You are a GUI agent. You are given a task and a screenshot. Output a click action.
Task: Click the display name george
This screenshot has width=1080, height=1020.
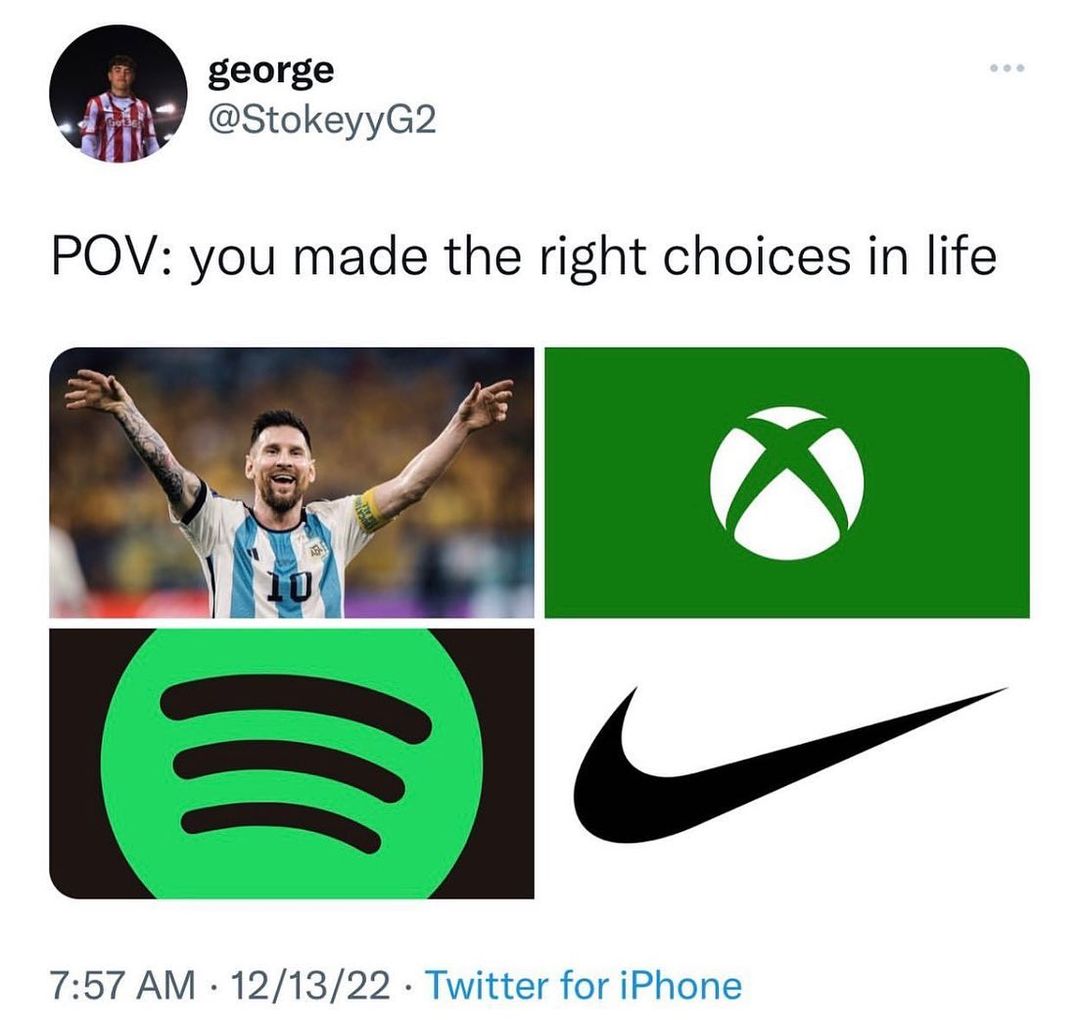pyautogui.click(x=271, y=71)
